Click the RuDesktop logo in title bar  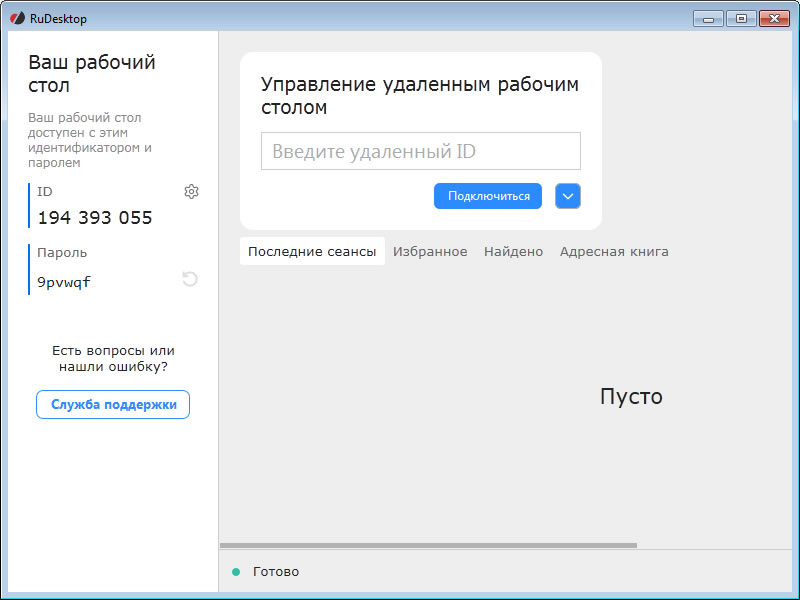click(x=17, y=17)
